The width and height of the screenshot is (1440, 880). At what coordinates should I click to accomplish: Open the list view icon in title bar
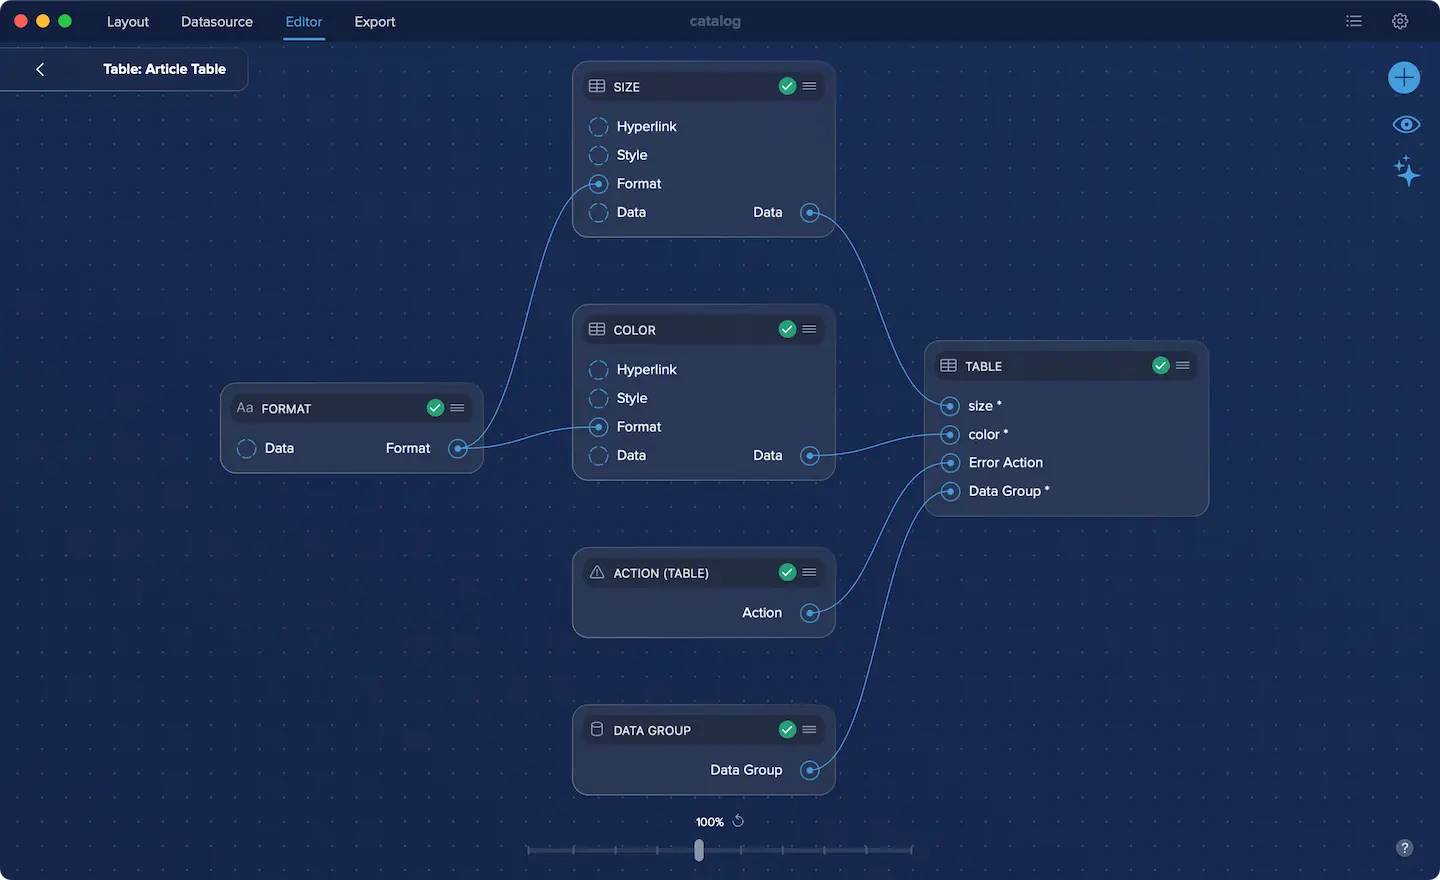(x=1354, y=21)
